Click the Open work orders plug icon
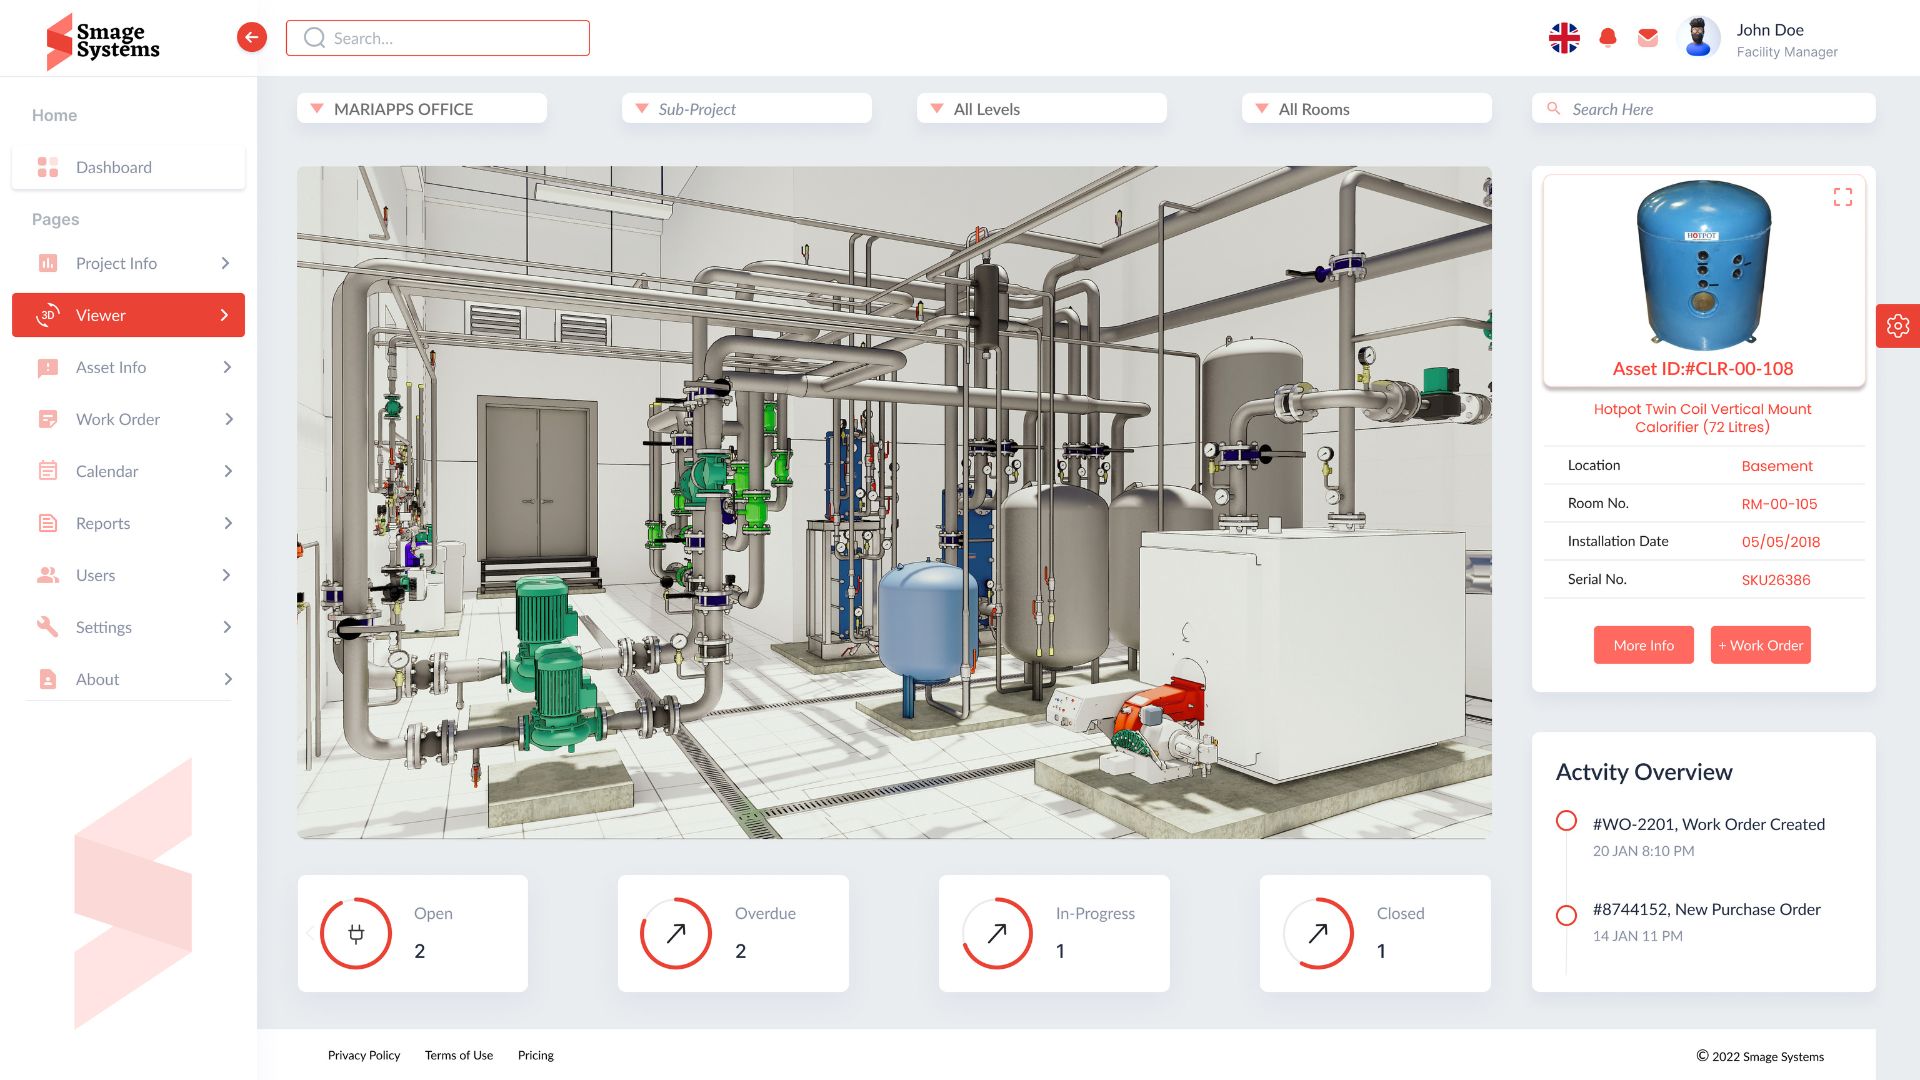The height and width of the screenshot is (1080, 1920). coord(356,934)
